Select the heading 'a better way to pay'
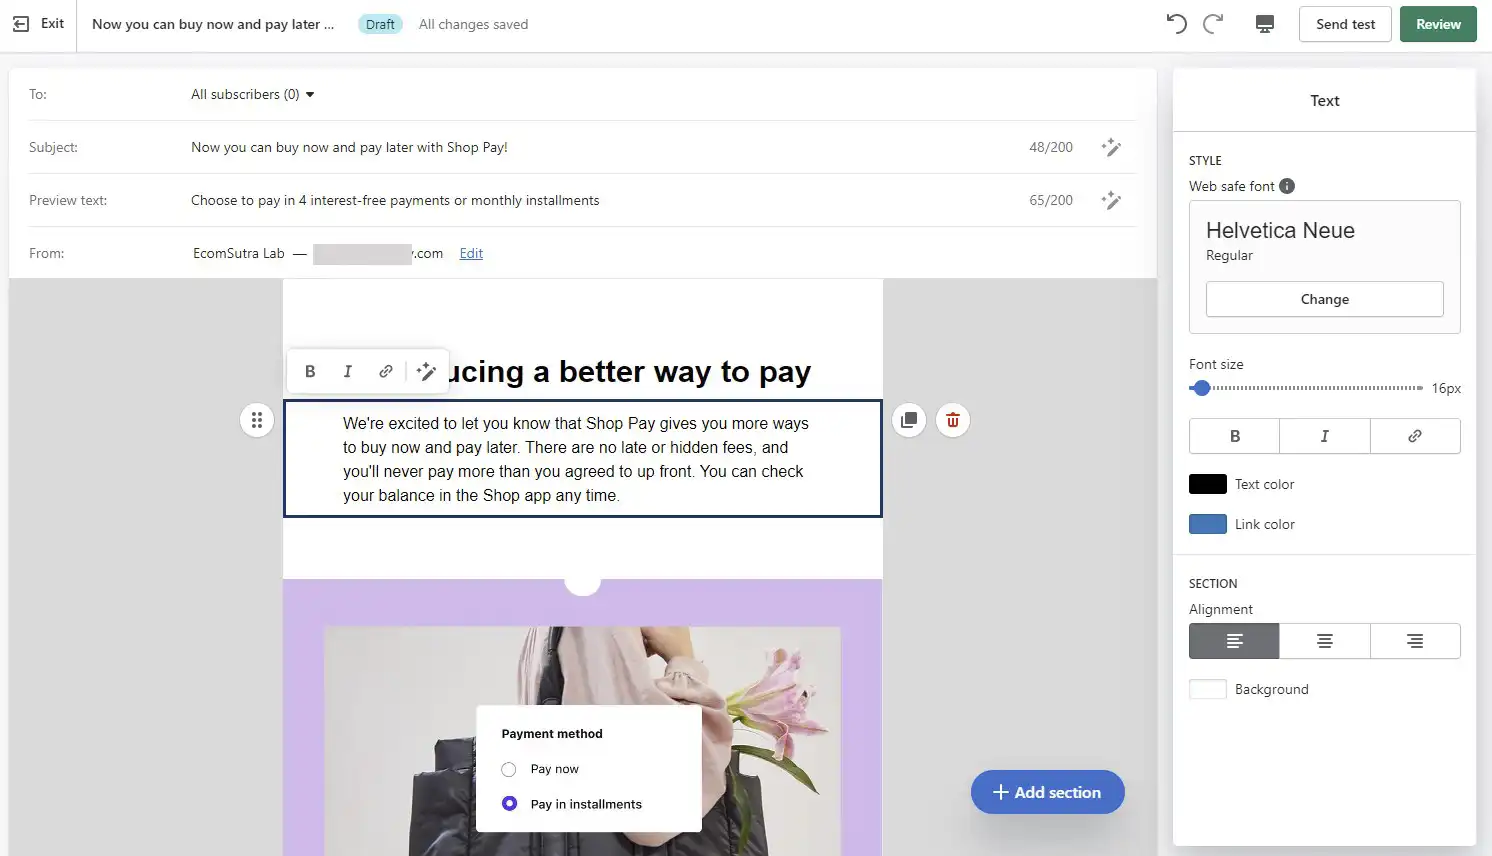This screenshot has width=1492, height=856. pyautogui.click(x=671, y=372)
